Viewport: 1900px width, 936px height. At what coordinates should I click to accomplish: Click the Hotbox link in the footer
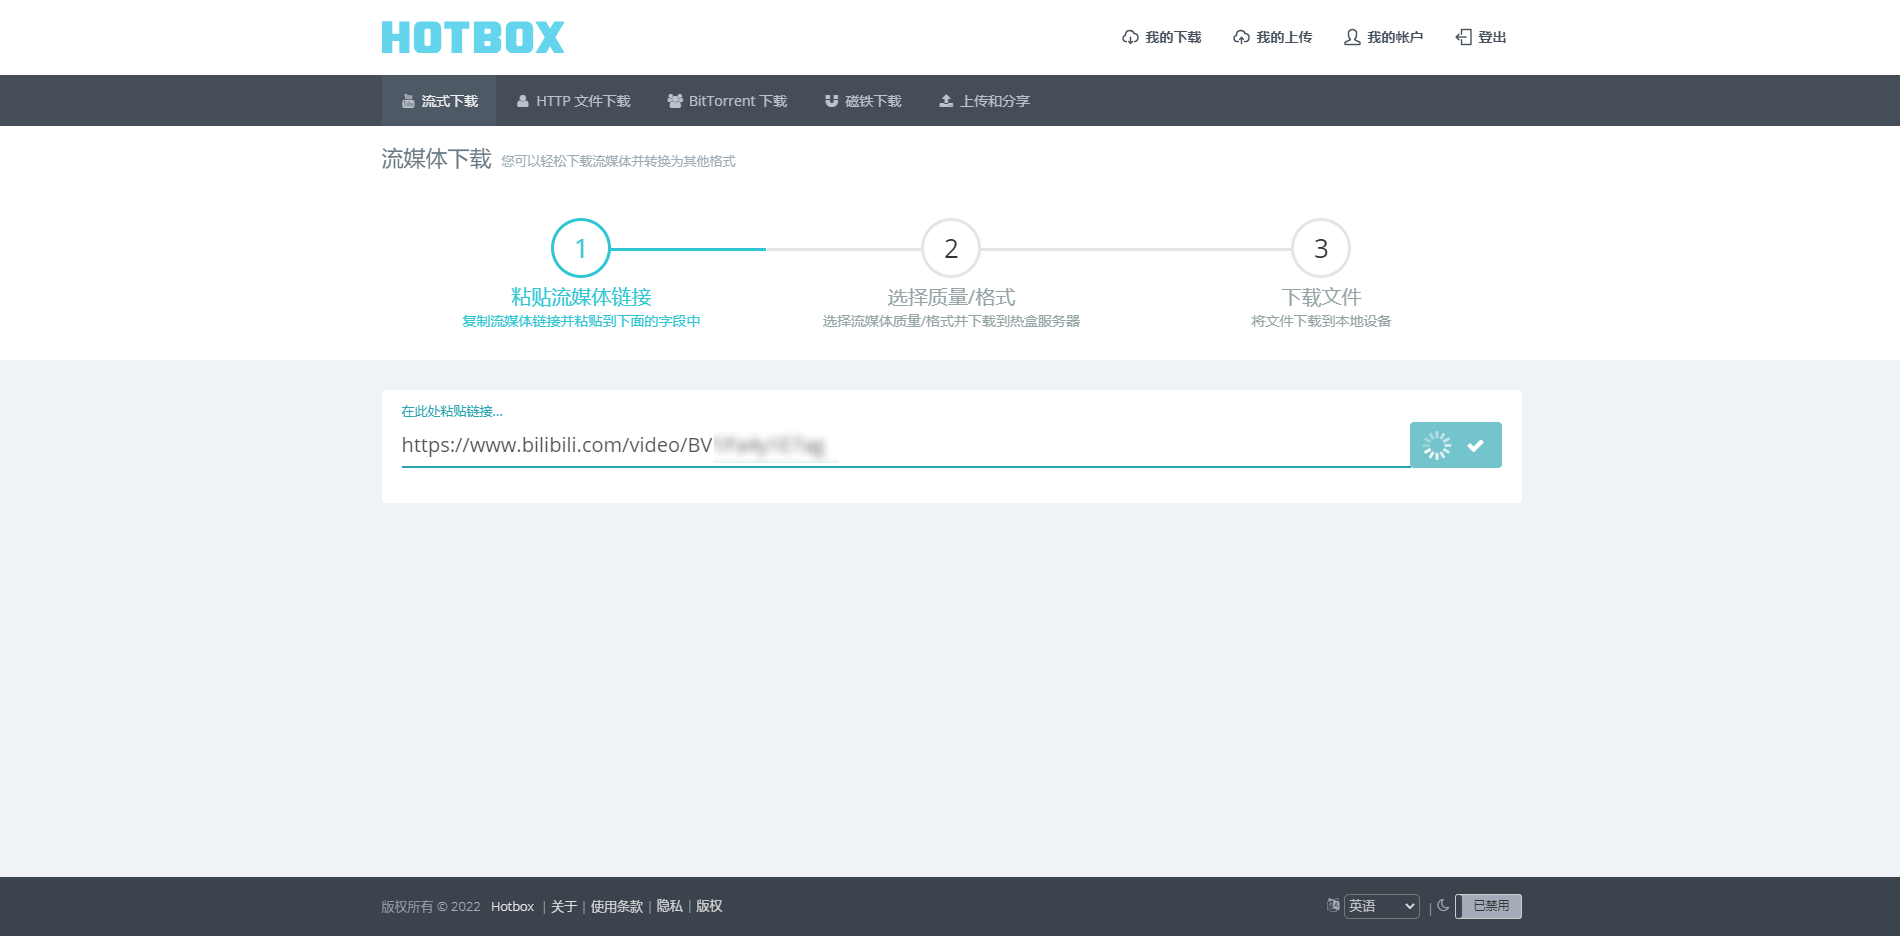[512, 905]
